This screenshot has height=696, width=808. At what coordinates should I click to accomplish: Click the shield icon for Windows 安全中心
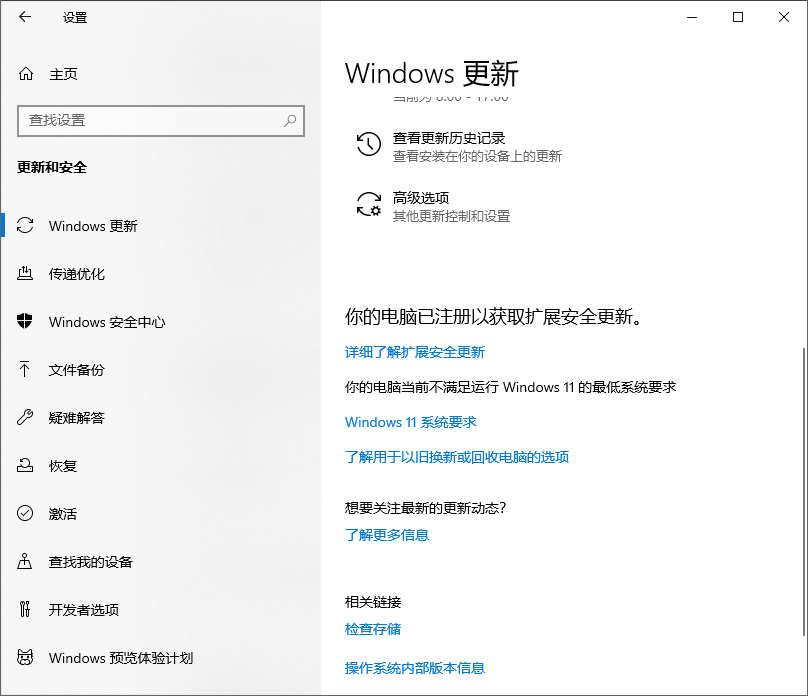pos(25,321)
